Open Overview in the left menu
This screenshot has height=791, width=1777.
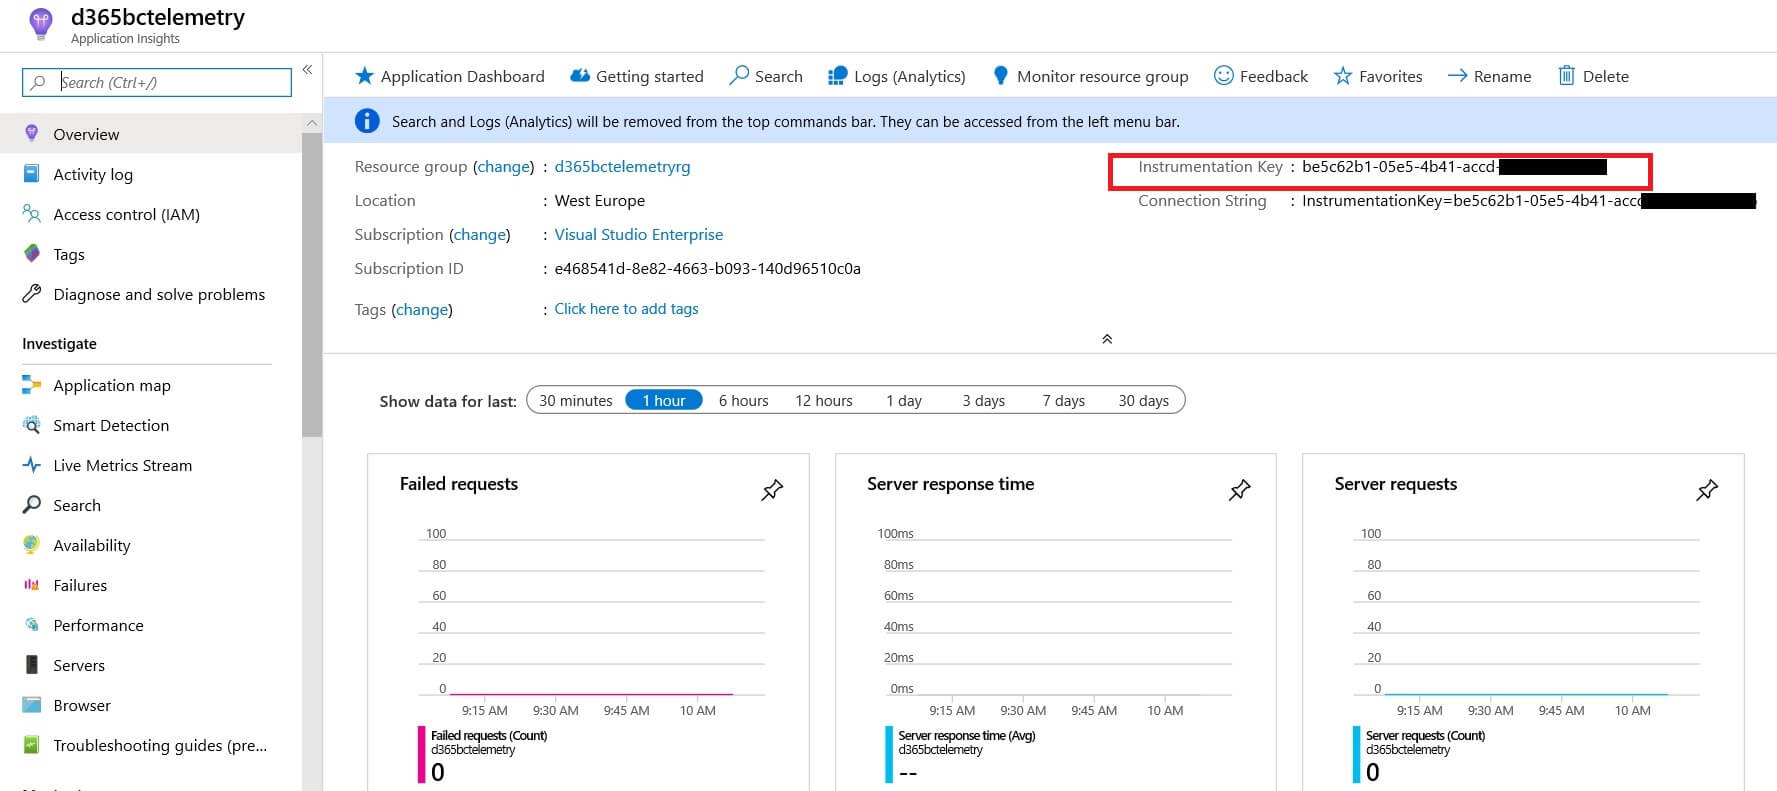click(x=150, y=134)
